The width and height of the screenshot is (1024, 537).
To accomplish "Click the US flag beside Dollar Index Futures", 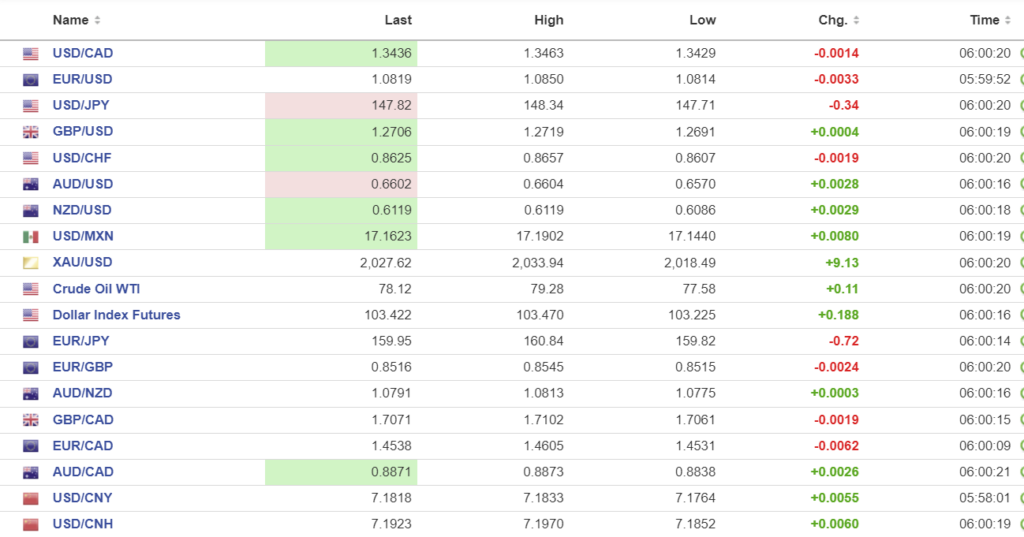I will click(31, 315).
